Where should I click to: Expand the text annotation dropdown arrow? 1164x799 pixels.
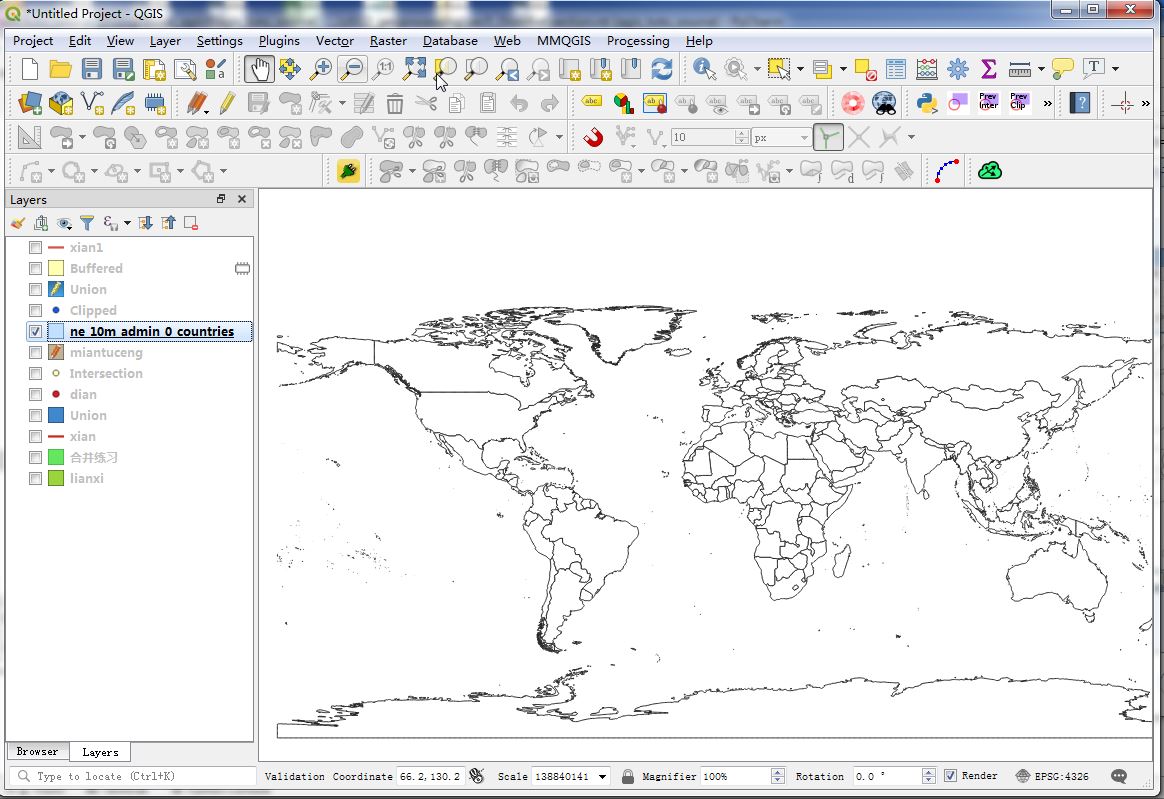click(1115, 69)
